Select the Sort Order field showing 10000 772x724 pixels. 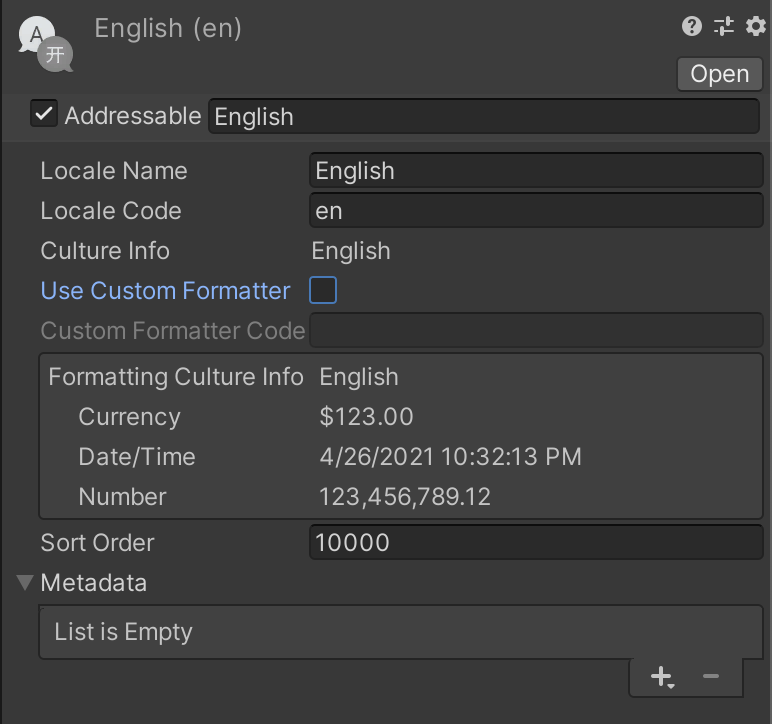[536, 543]
